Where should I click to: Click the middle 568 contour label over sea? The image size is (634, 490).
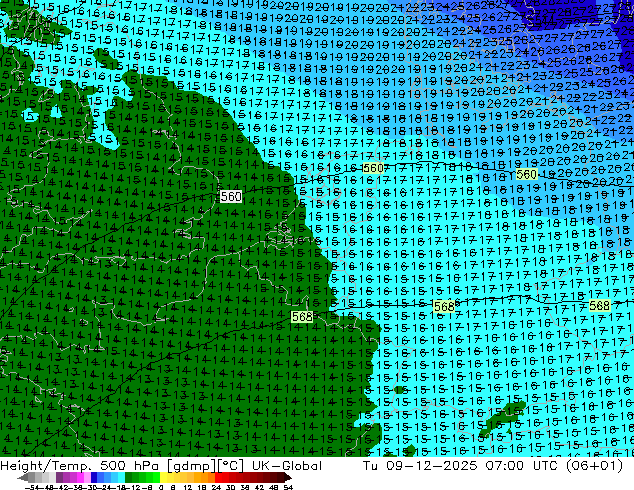444,306
